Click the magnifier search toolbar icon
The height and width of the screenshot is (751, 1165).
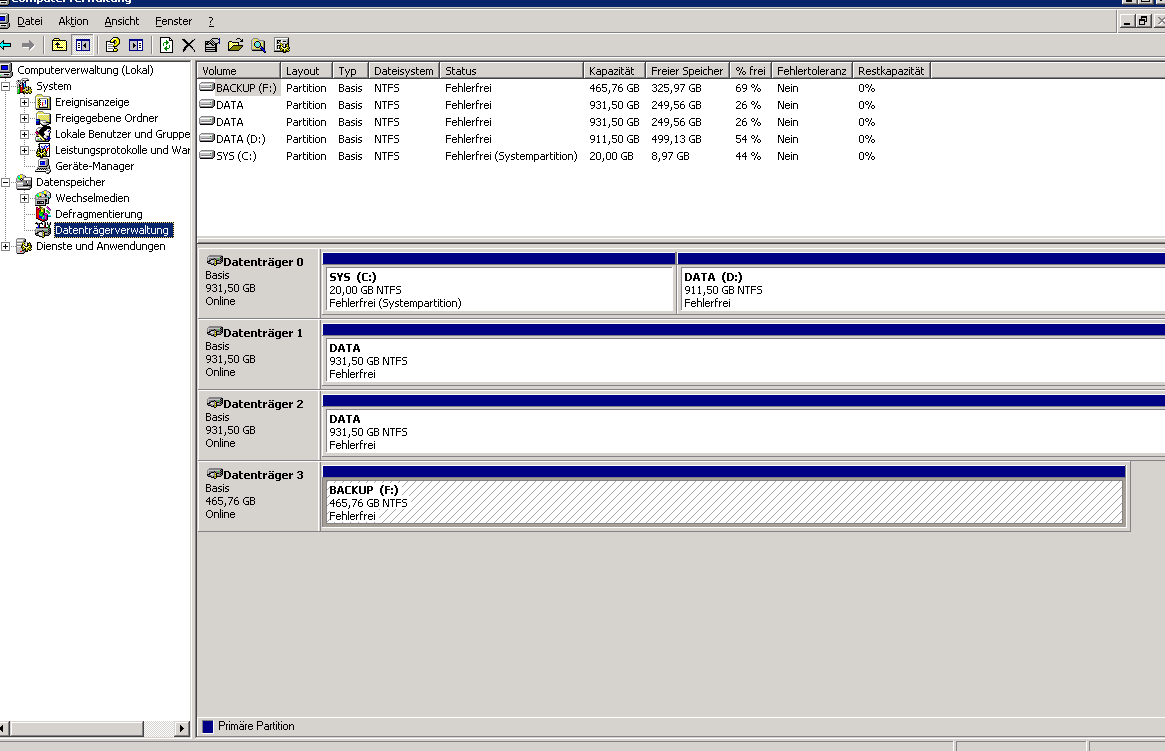[259, 45]
